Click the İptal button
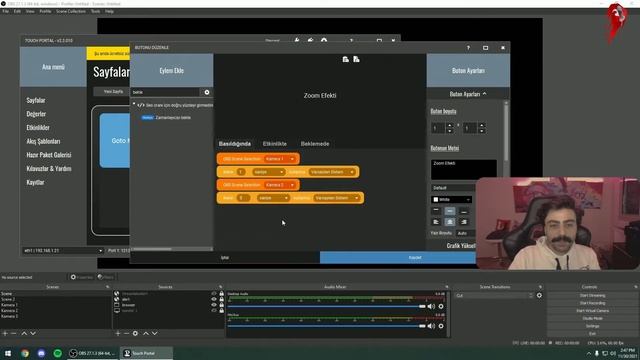The height and width of the screenshot is (360, 640). tap(225, 258)
